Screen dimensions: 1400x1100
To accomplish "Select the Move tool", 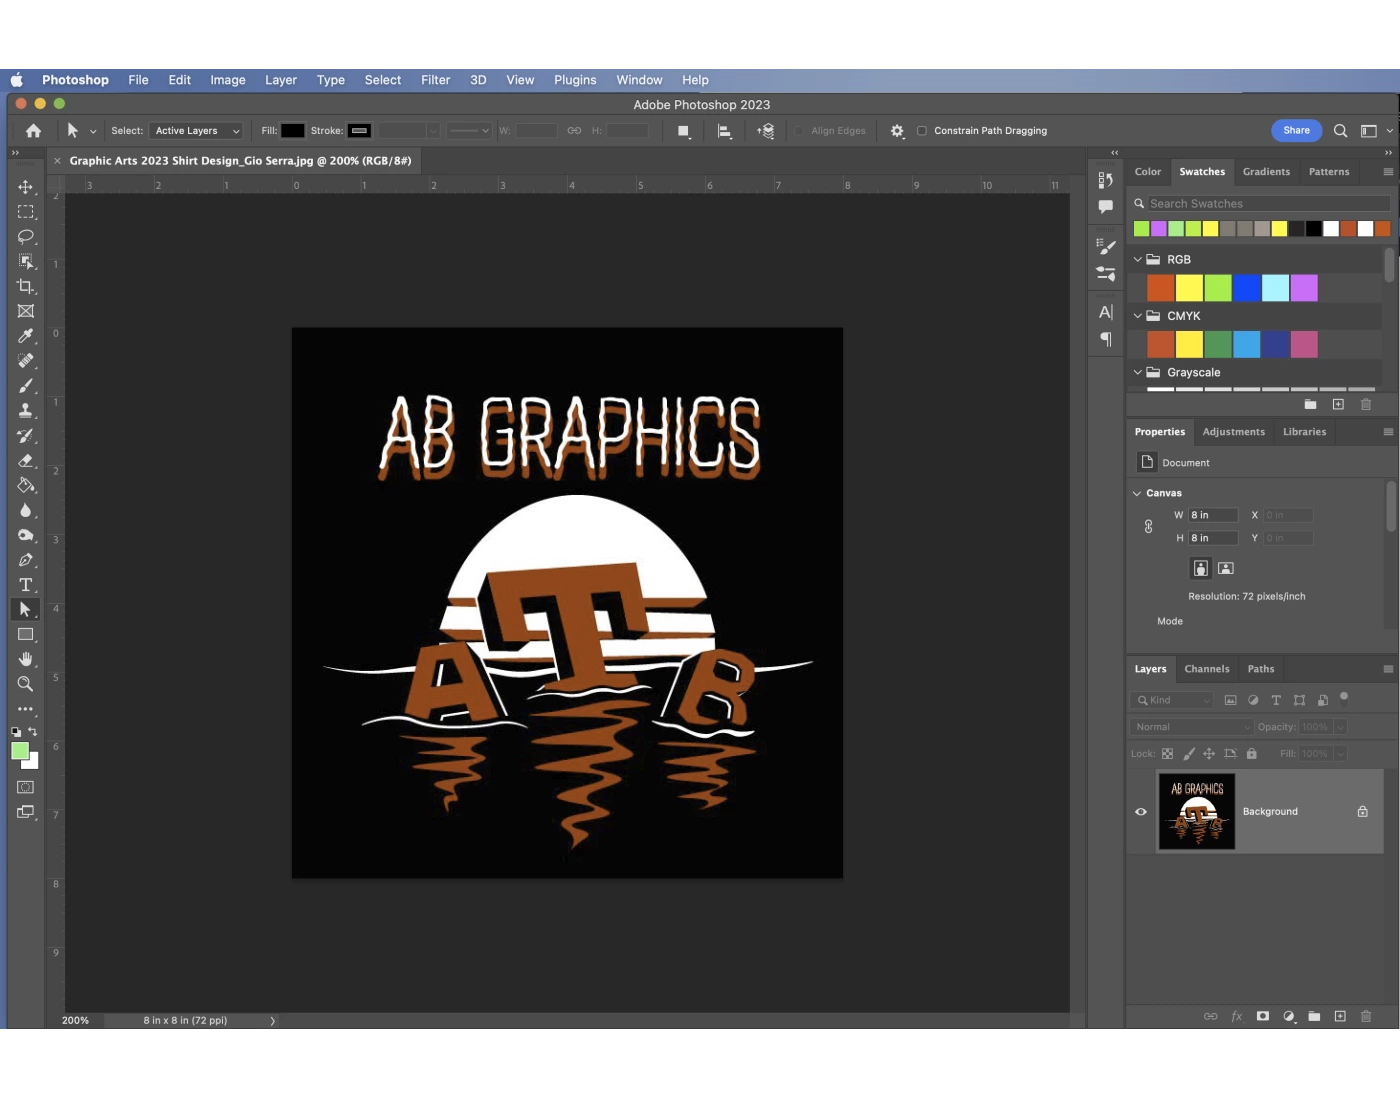I will [26, 187].
